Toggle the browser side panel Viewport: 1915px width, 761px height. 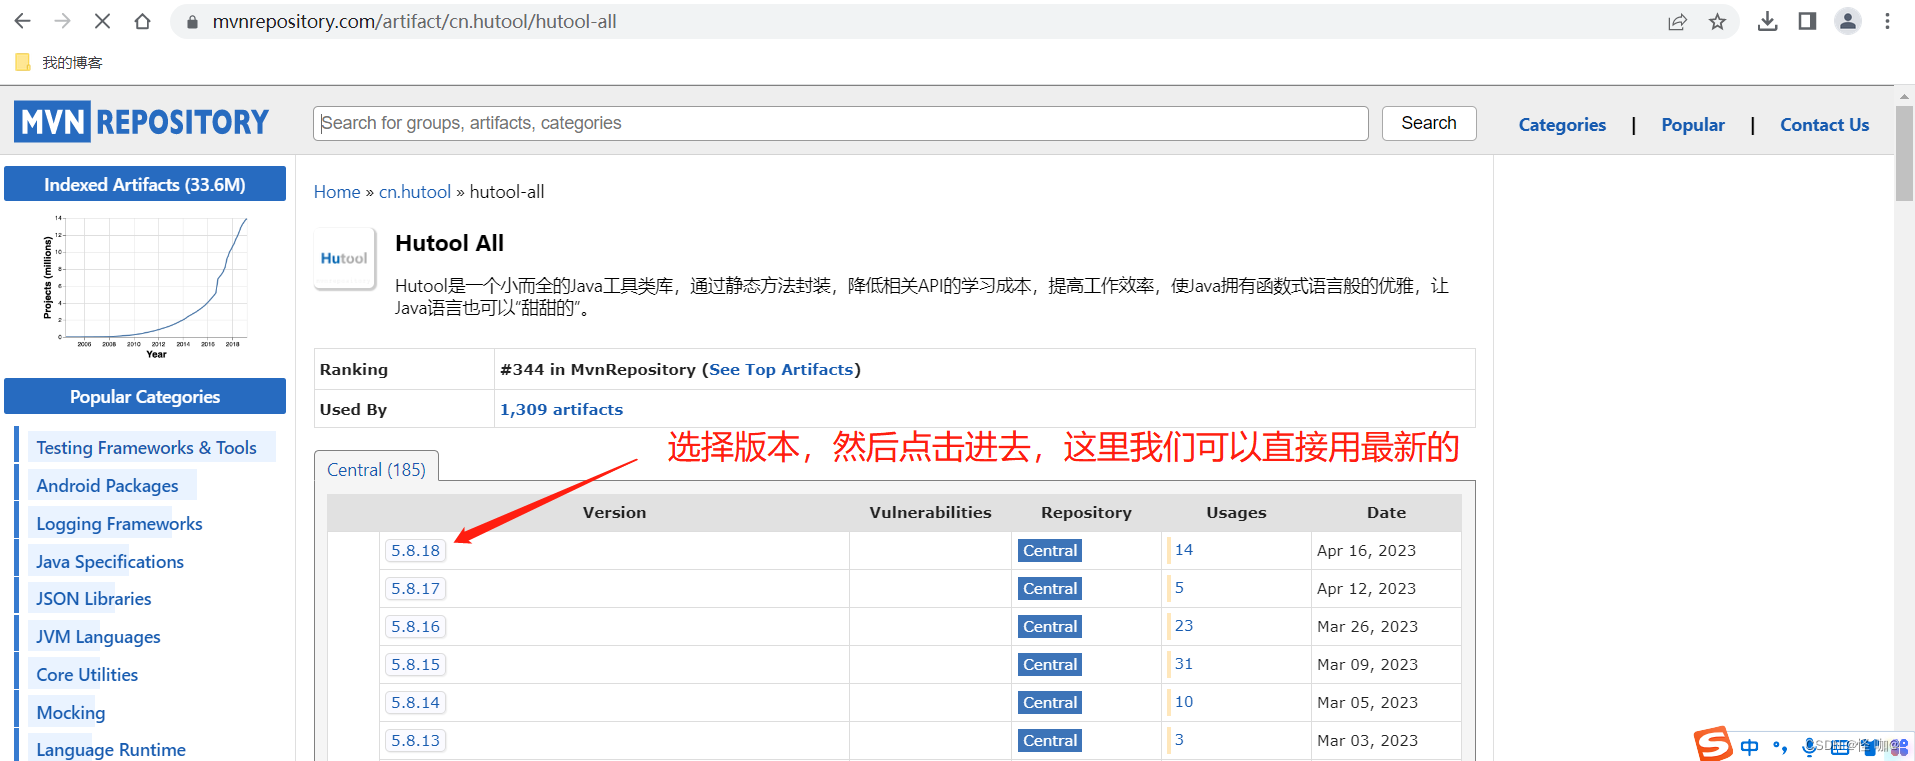pos(1807,21)
